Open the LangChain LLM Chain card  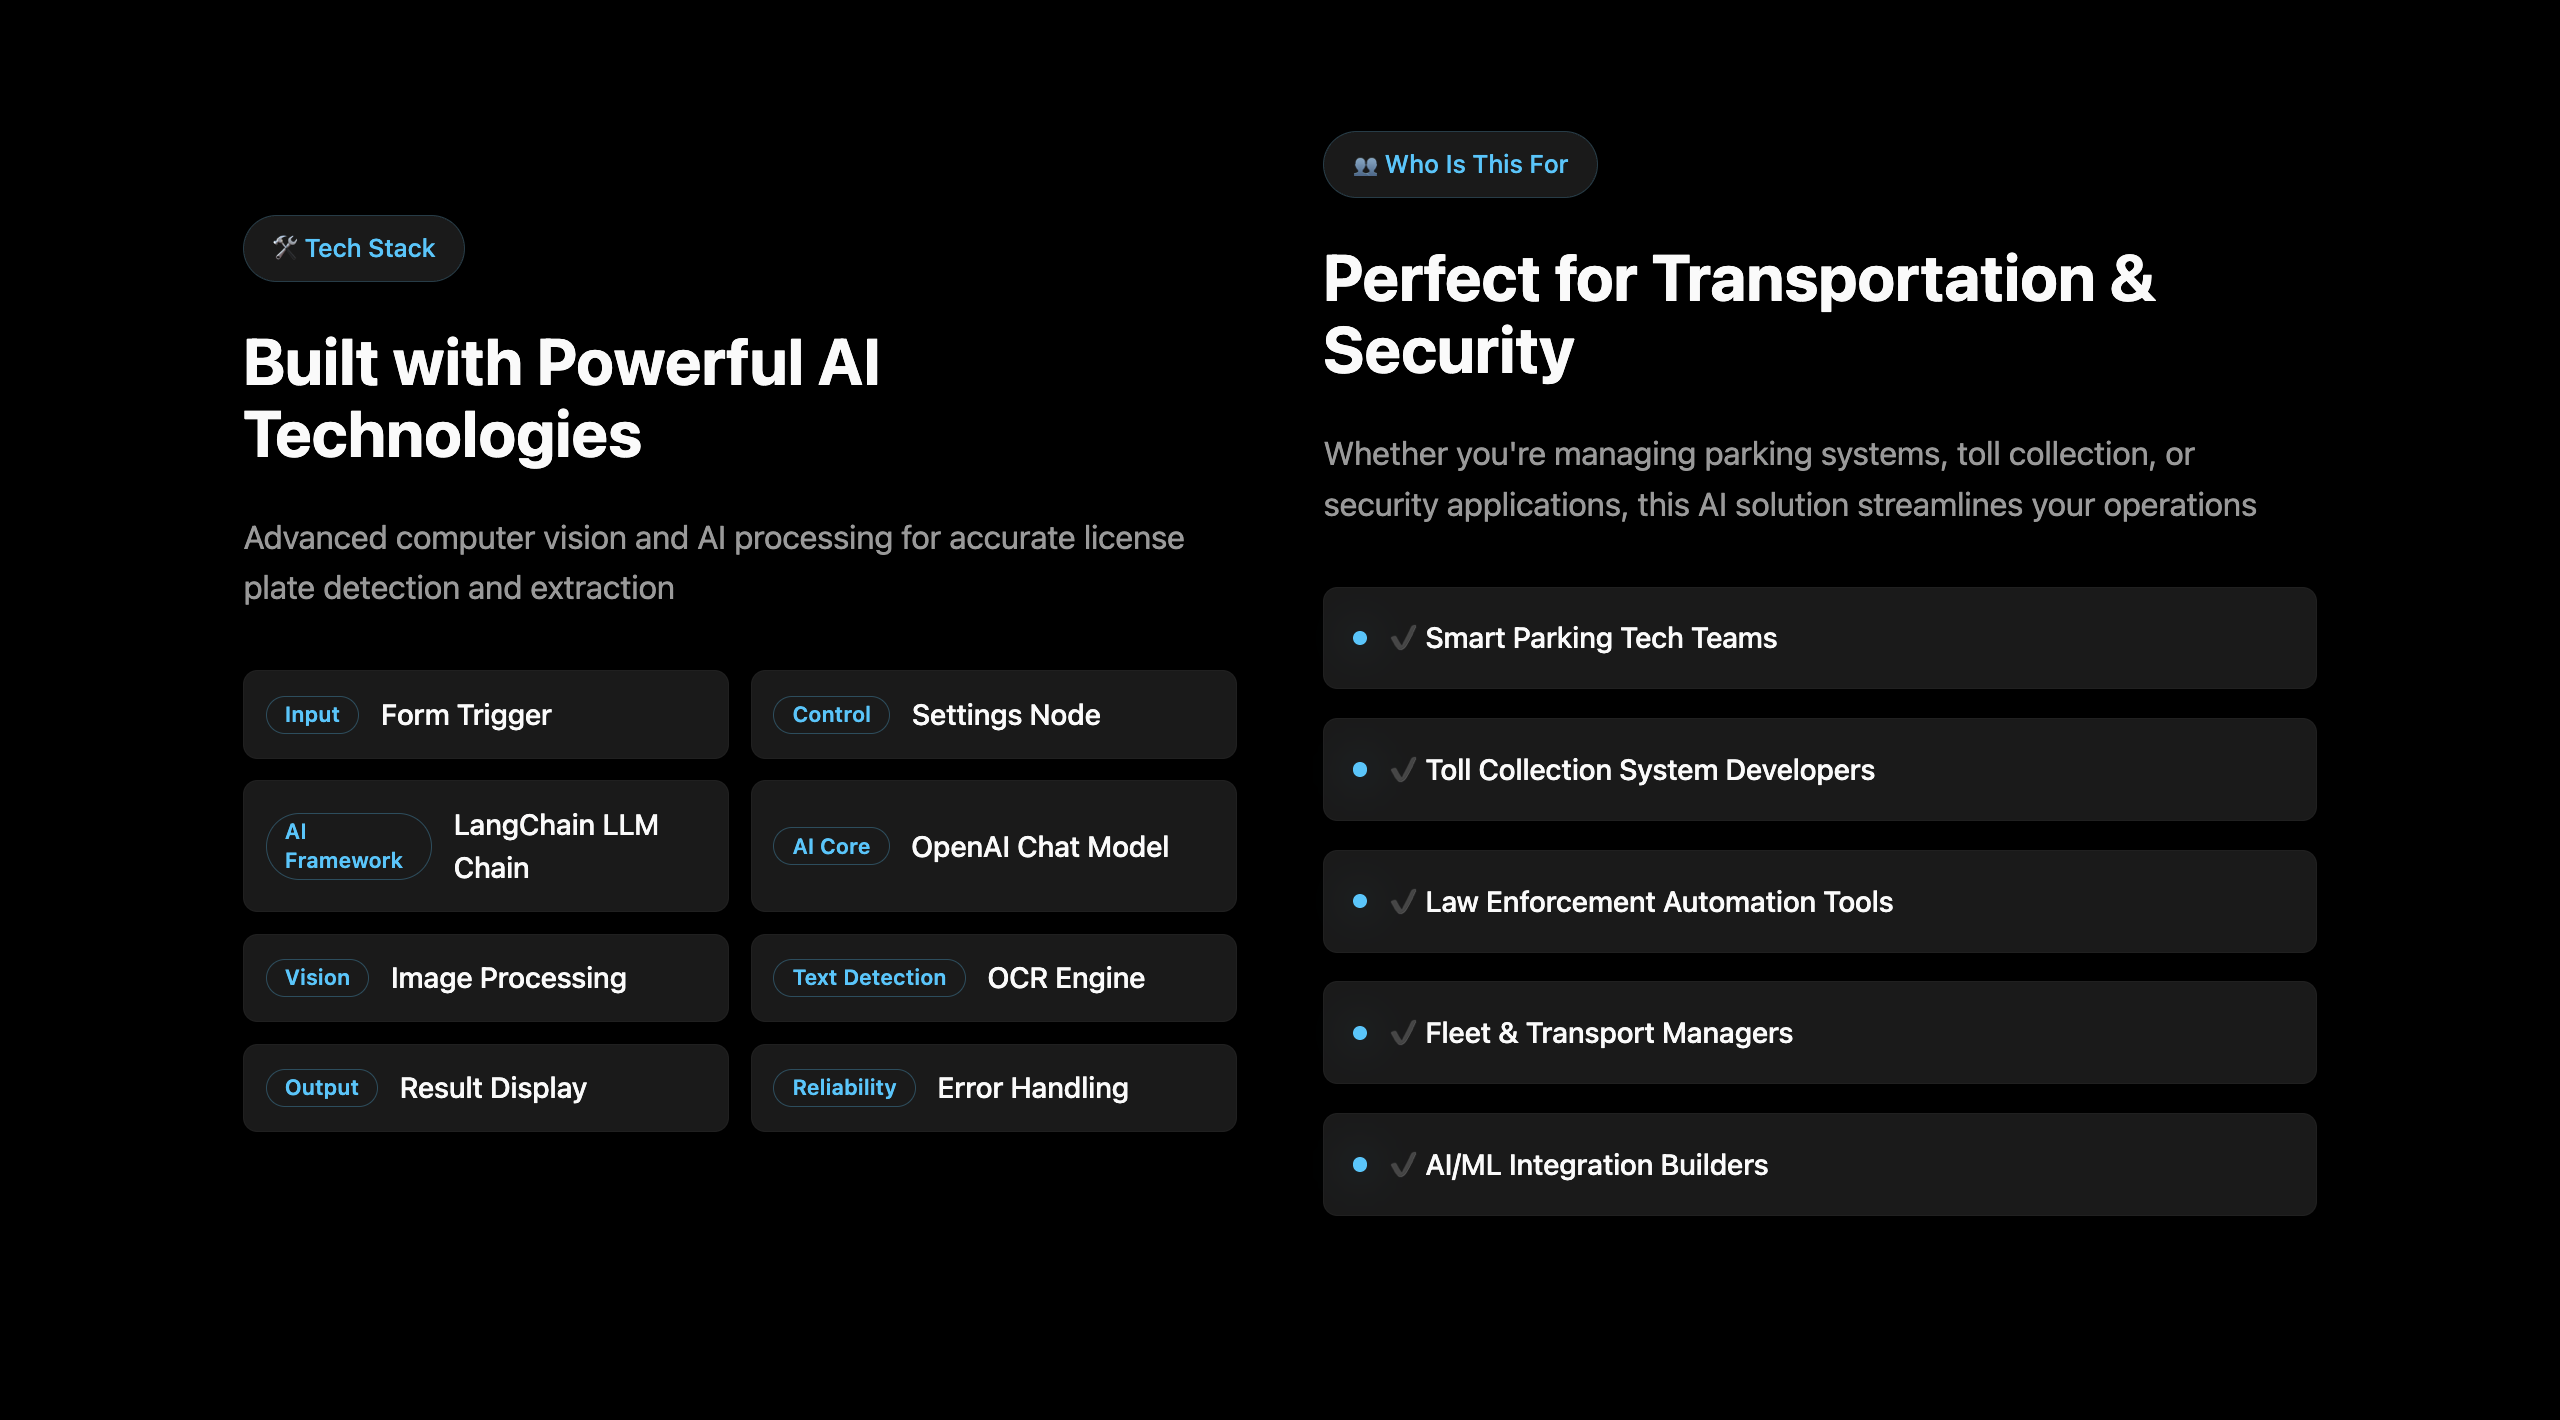[x=485, y=846]
